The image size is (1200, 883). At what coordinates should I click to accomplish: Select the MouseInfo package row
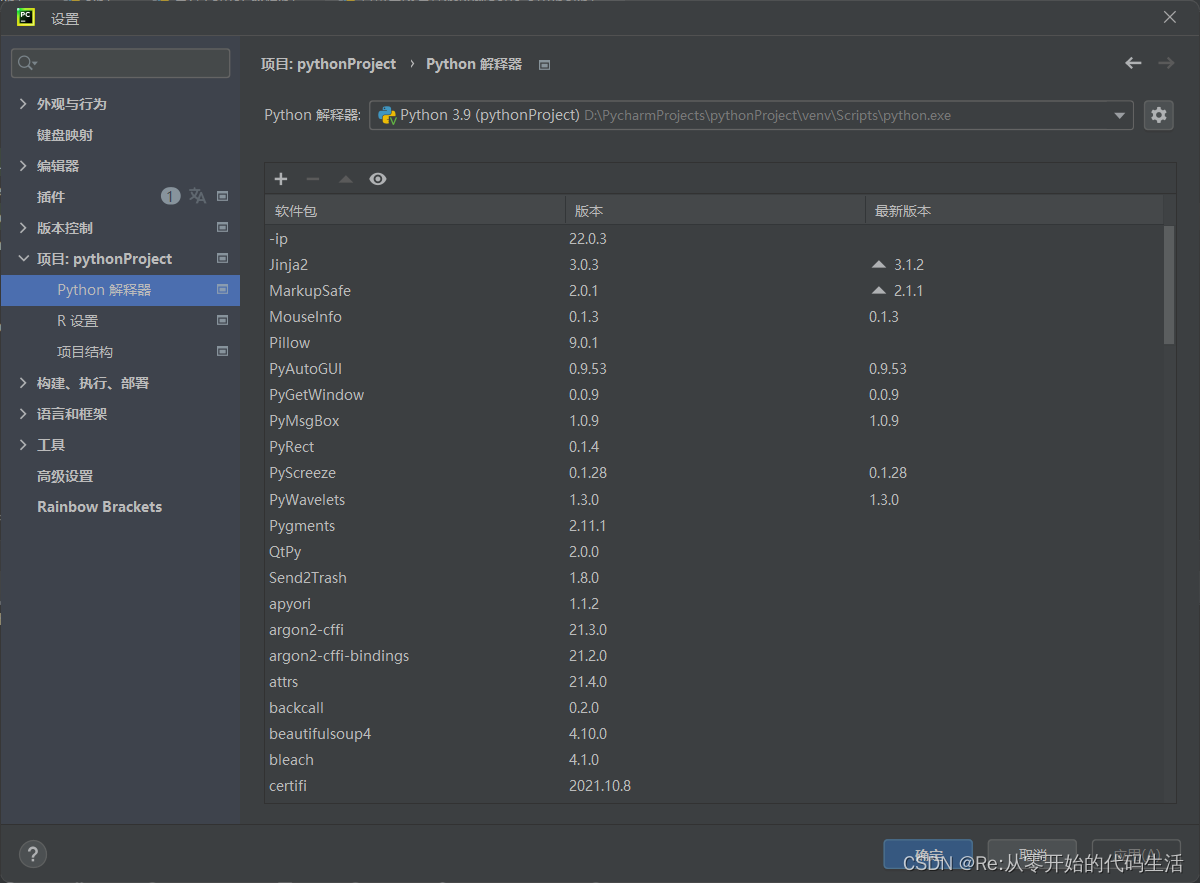714,317
